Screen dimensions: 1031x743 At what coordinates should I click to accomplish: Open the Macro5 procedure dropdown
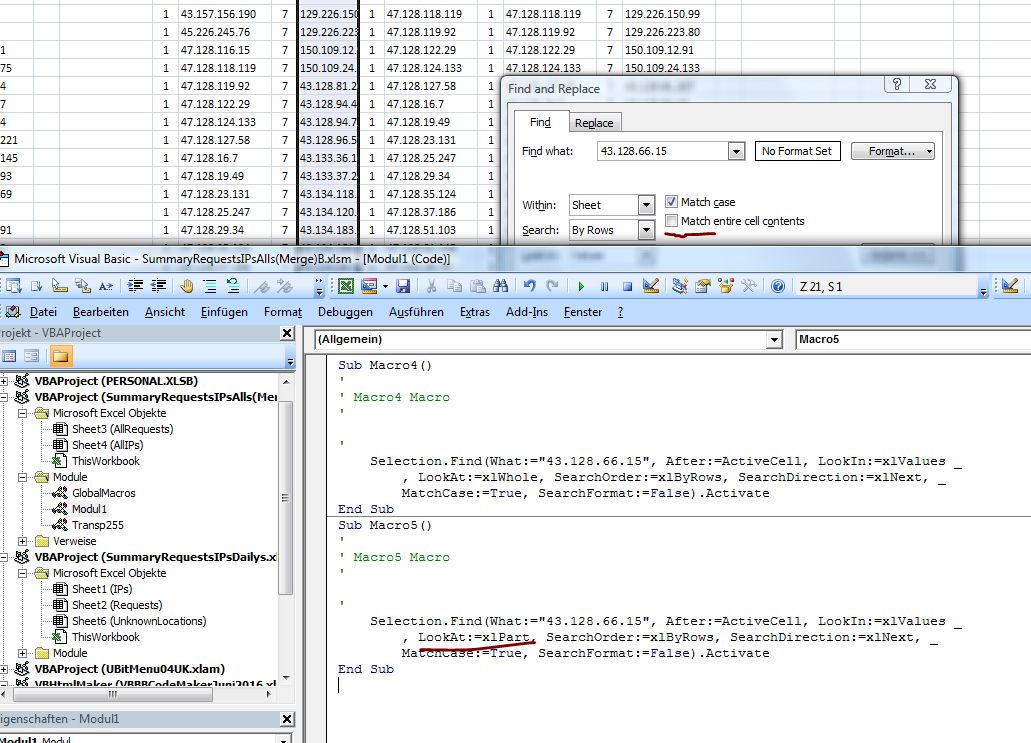(x=913, y=339)
